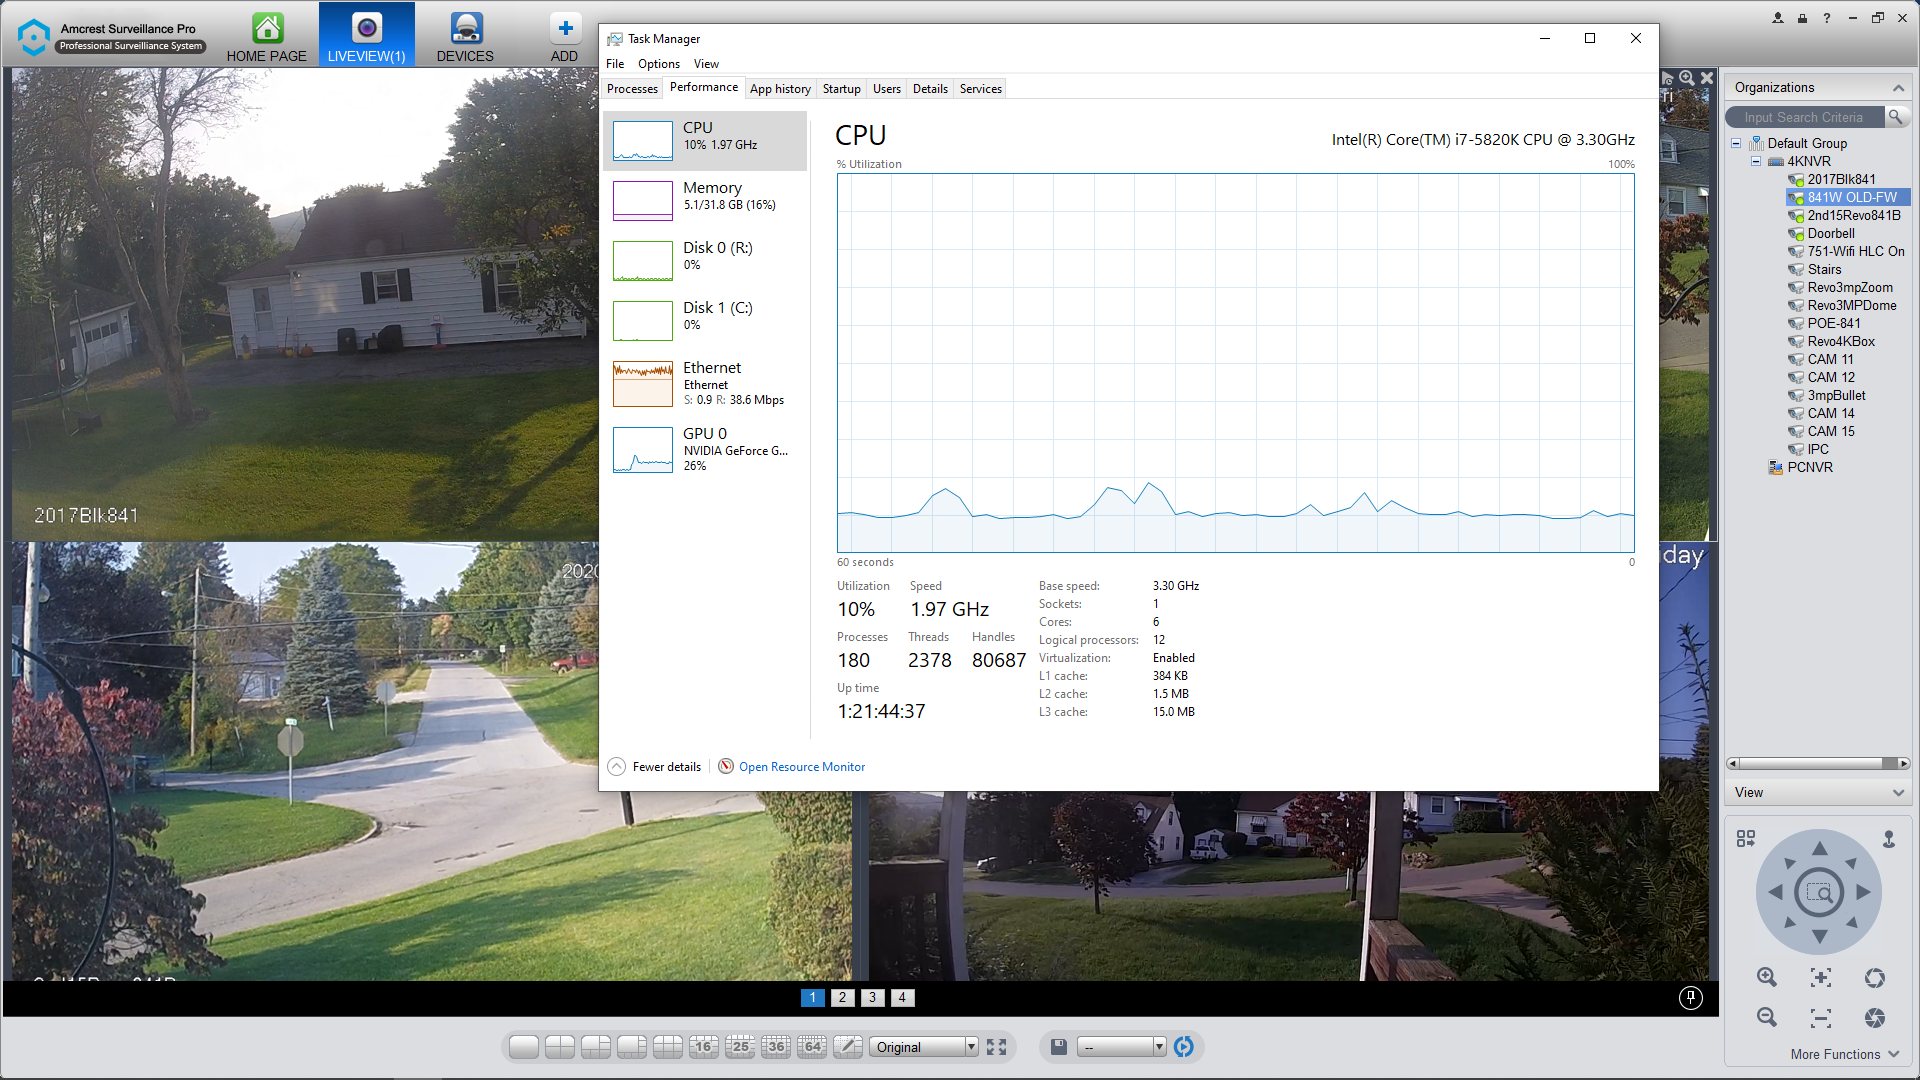Select single-view layout icon
Screen dimensions: 1920x1080
point(523,1047)
